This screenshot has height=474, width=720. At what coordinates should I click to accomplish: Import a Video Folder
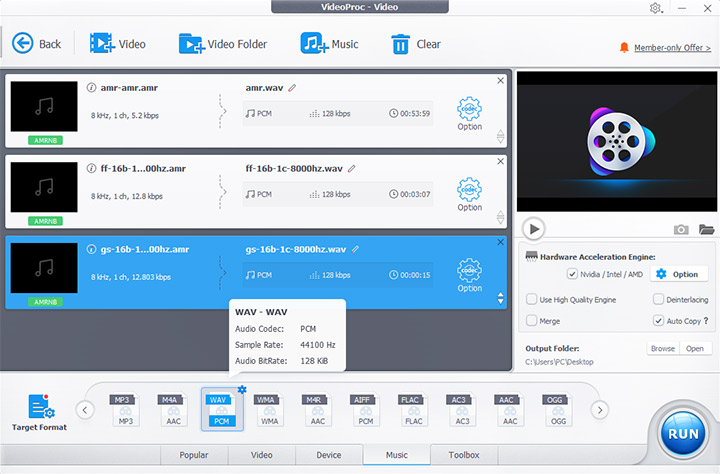click(223, 44)
